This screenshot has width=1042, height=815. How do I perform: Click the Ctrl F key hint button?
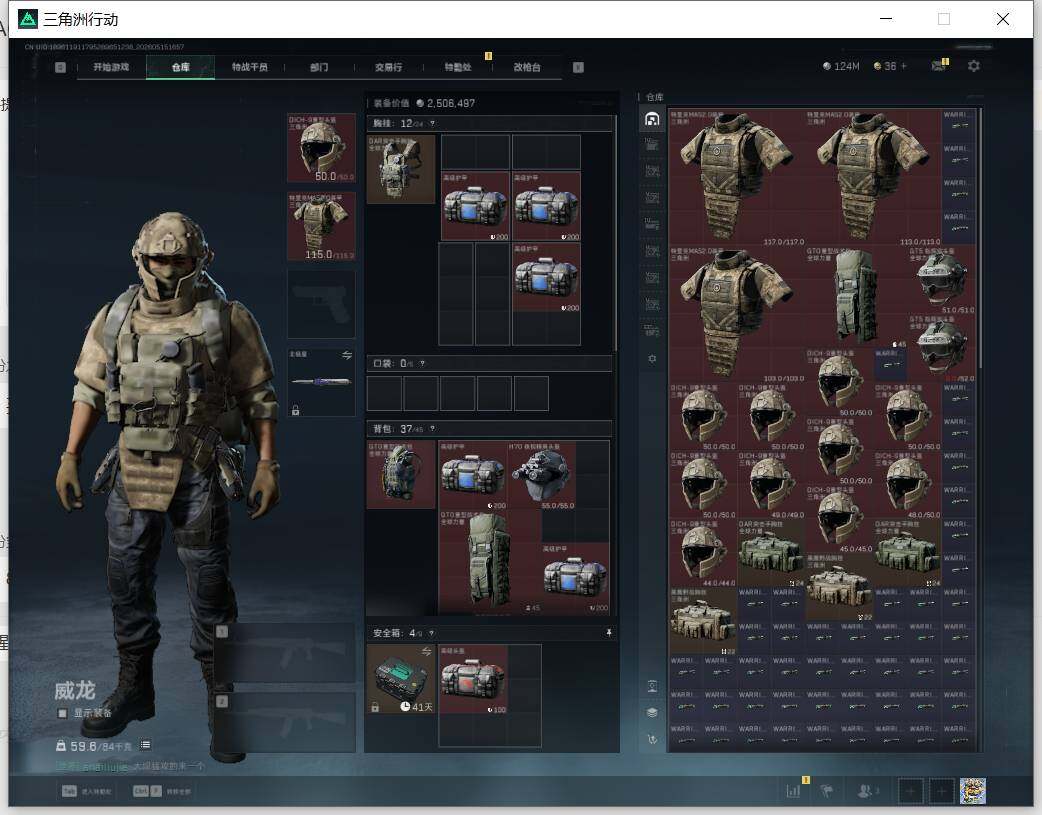click(148, 791)
